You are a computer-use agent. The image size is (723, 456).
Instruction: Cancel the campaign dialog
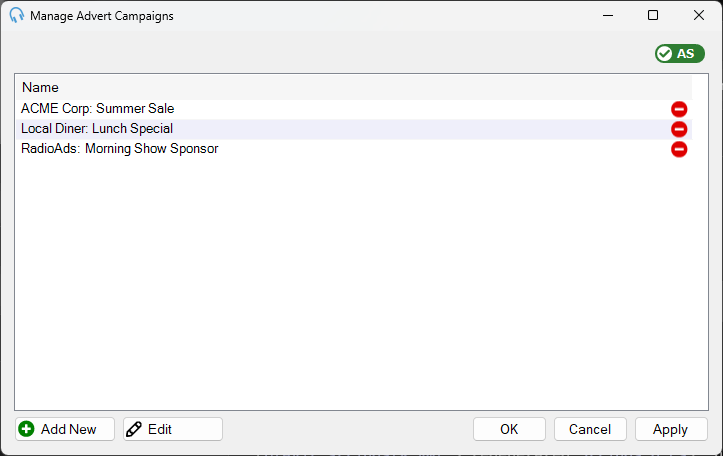coord(590,429)
